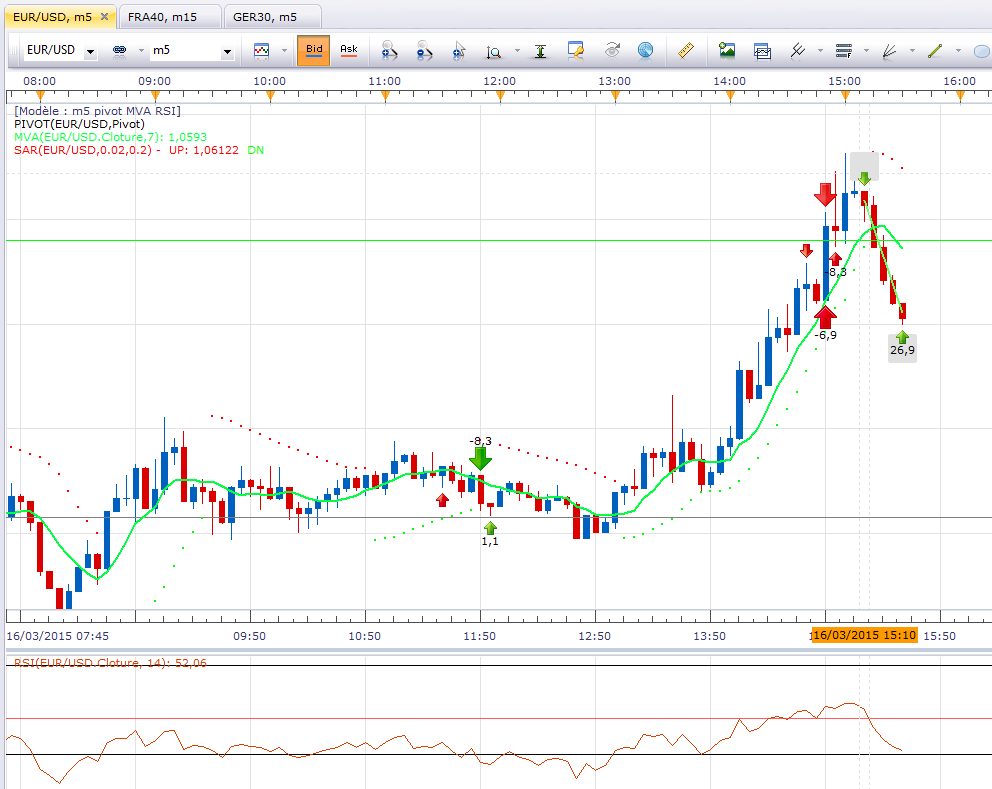
Task: Switch to the FRA40, m15 tab
Action: [163, 17]
